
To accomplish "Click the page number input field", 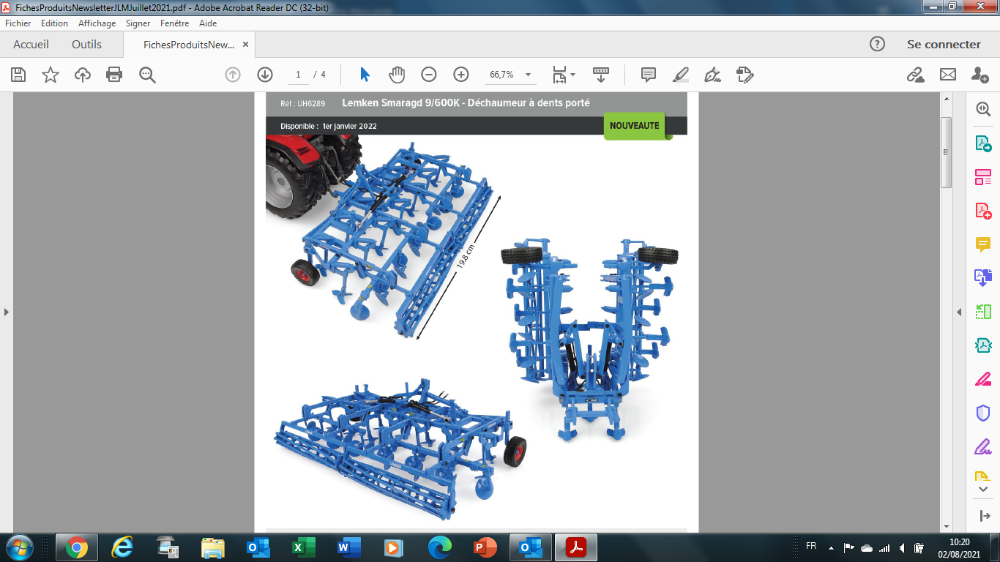I will point(298,75).
